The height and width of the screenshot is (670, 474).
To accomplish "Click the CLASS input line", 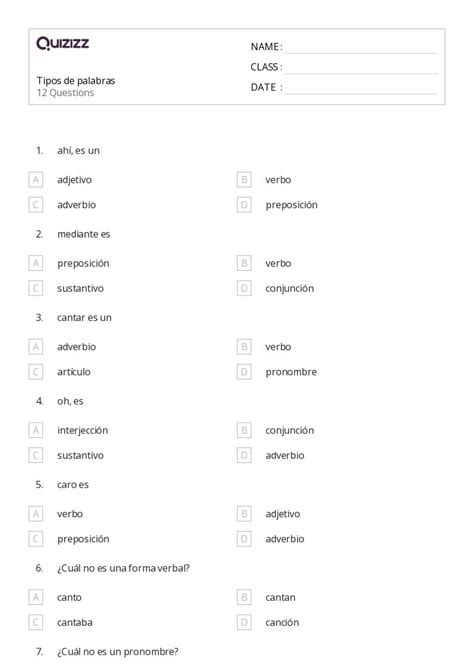I will (x=362, y=68).
